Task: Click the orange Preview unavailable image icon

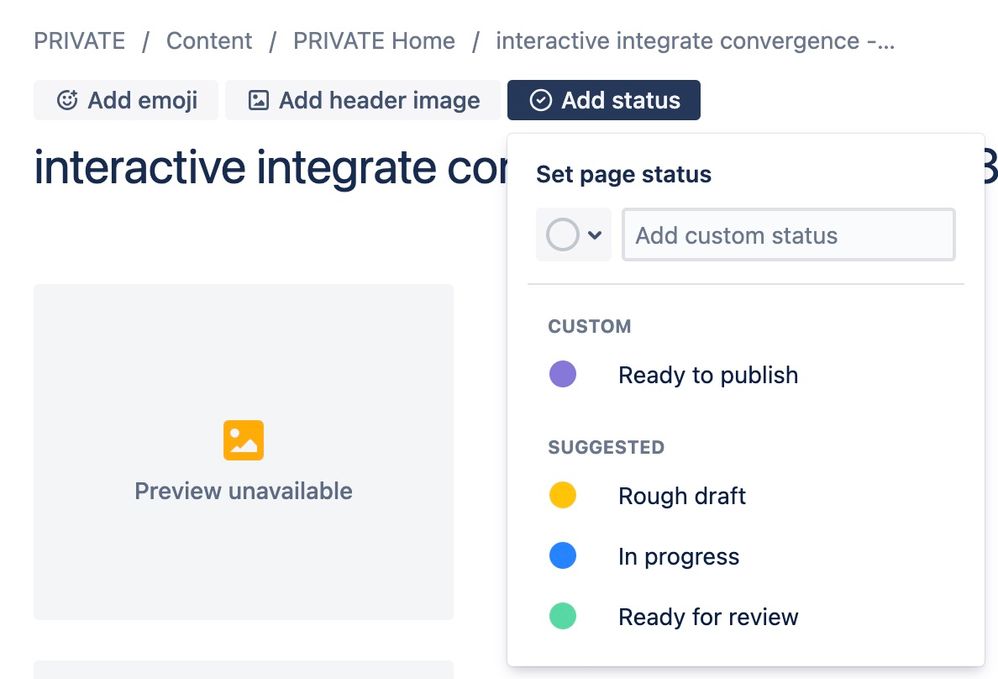Action: click(x=243, y=440)
